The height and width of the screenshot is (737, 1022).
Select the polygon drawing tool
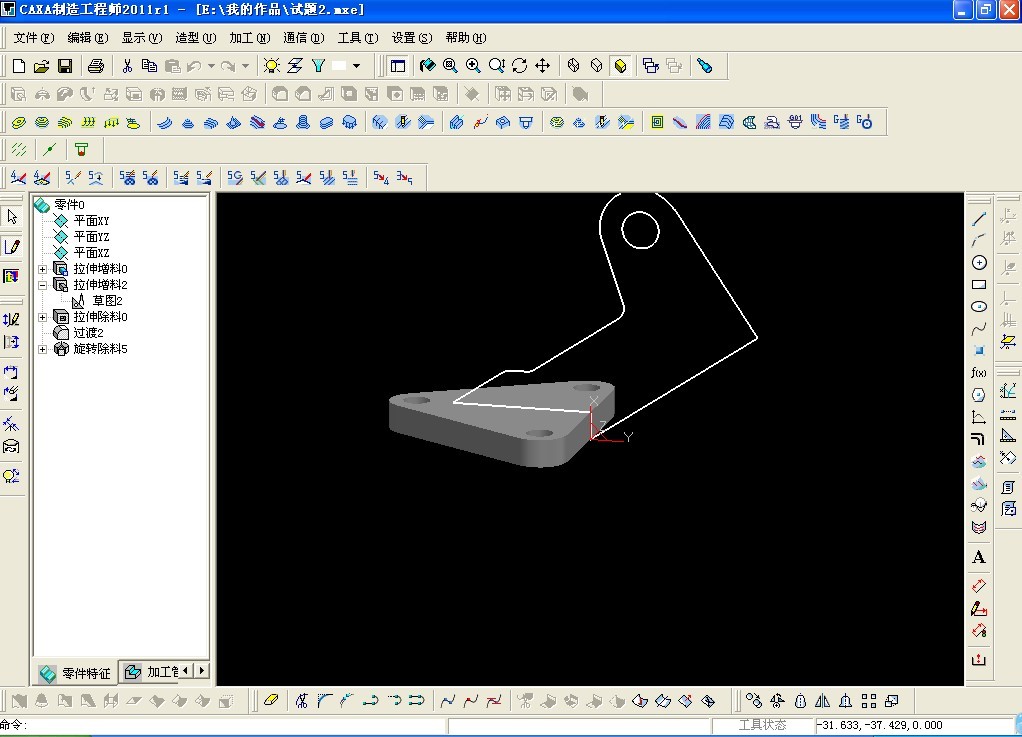979,395
